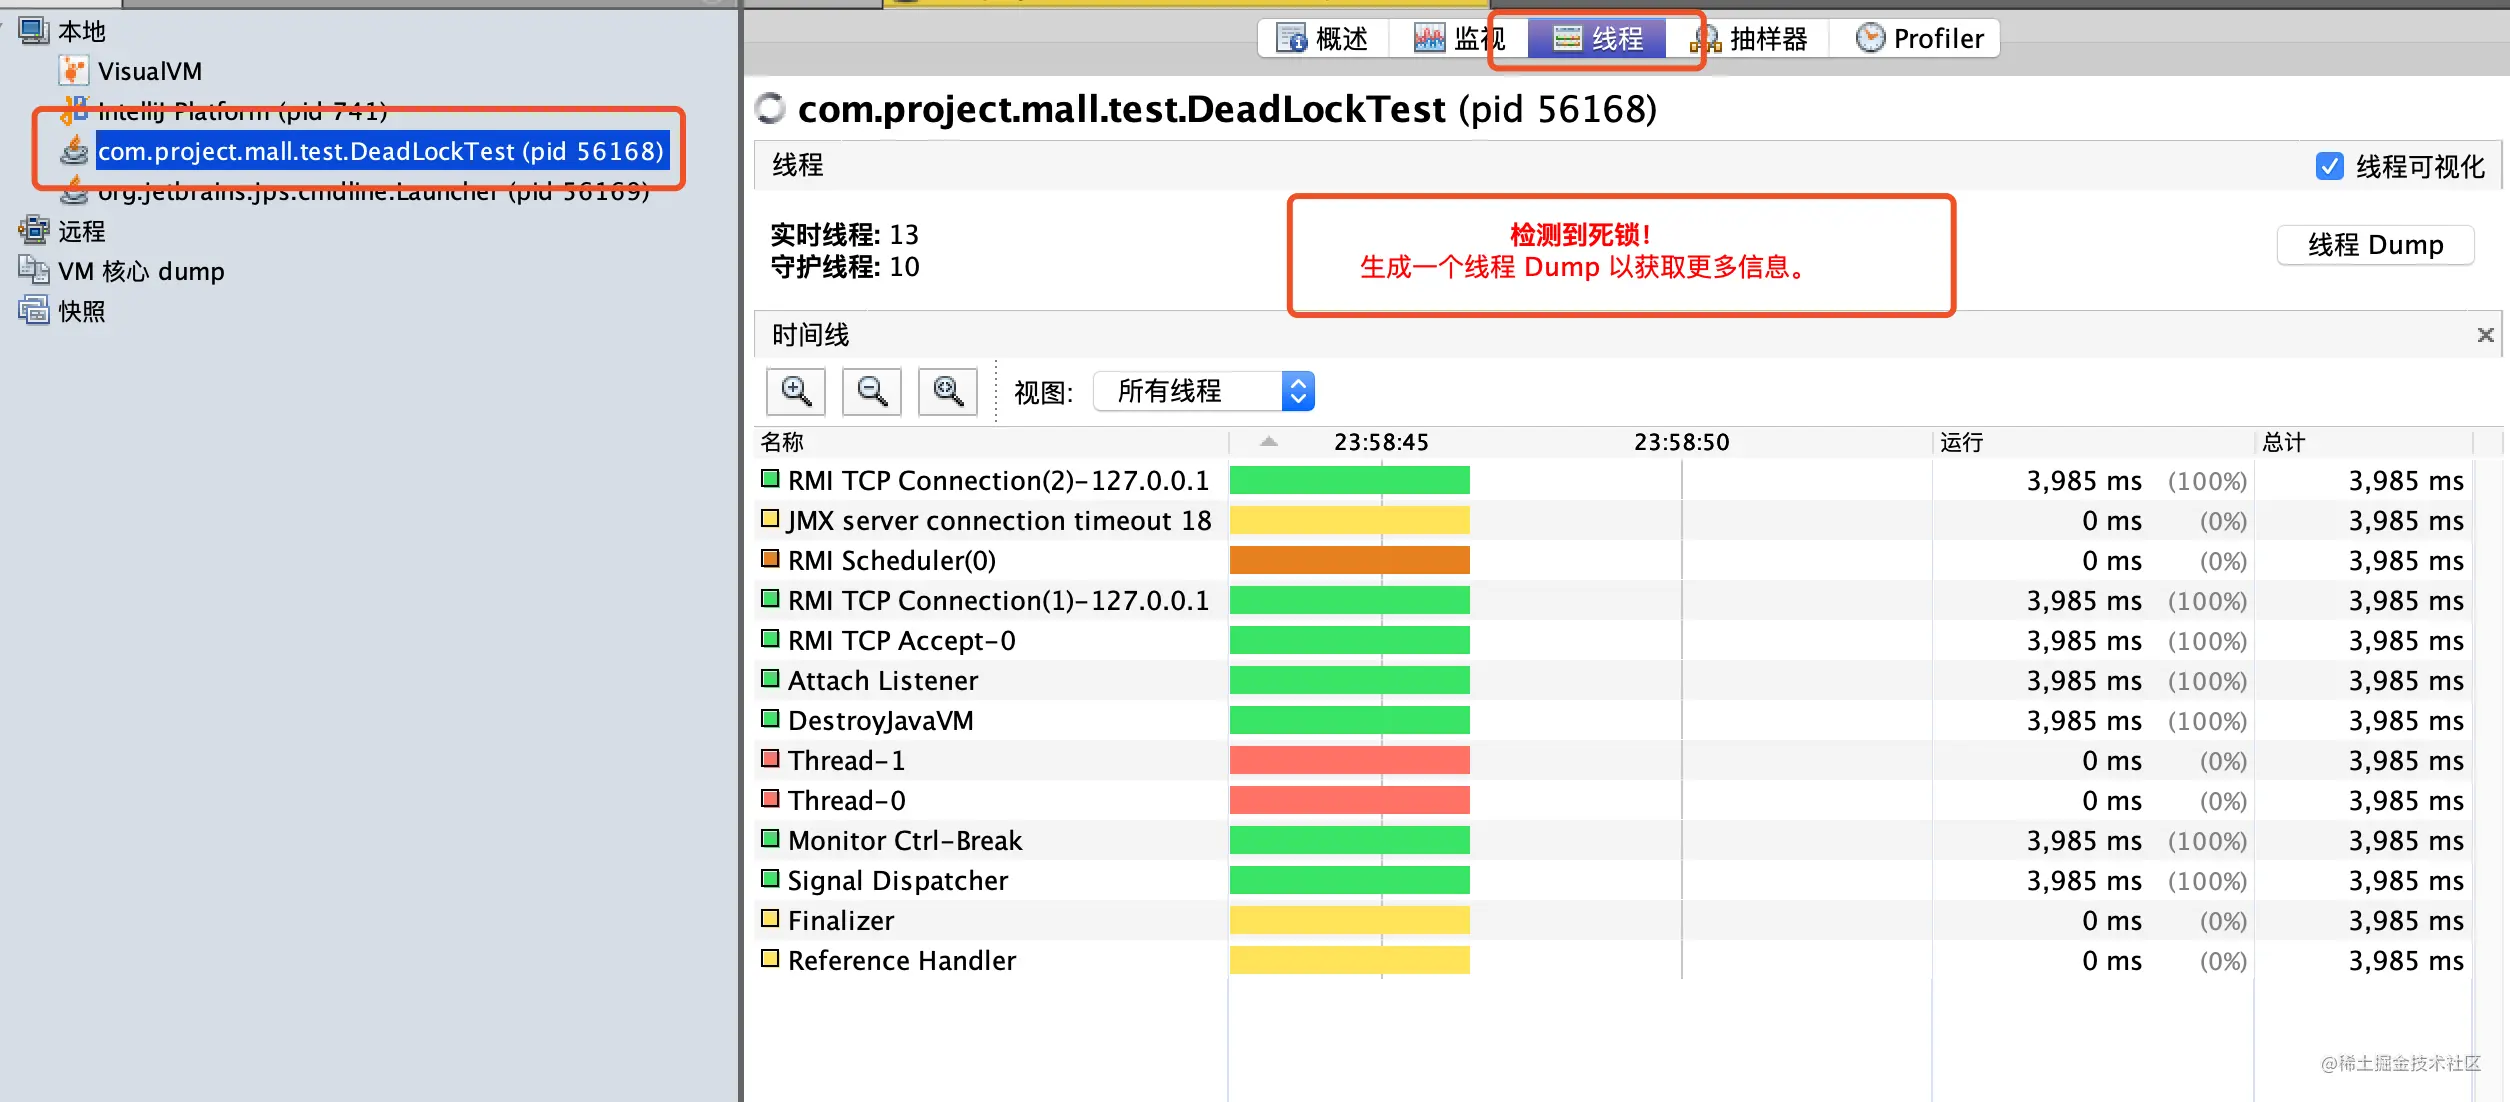This screenshot has height=1102, width=2510.
Task: Click the DeadLockTest Java process icon
Action: pos(74,151)
